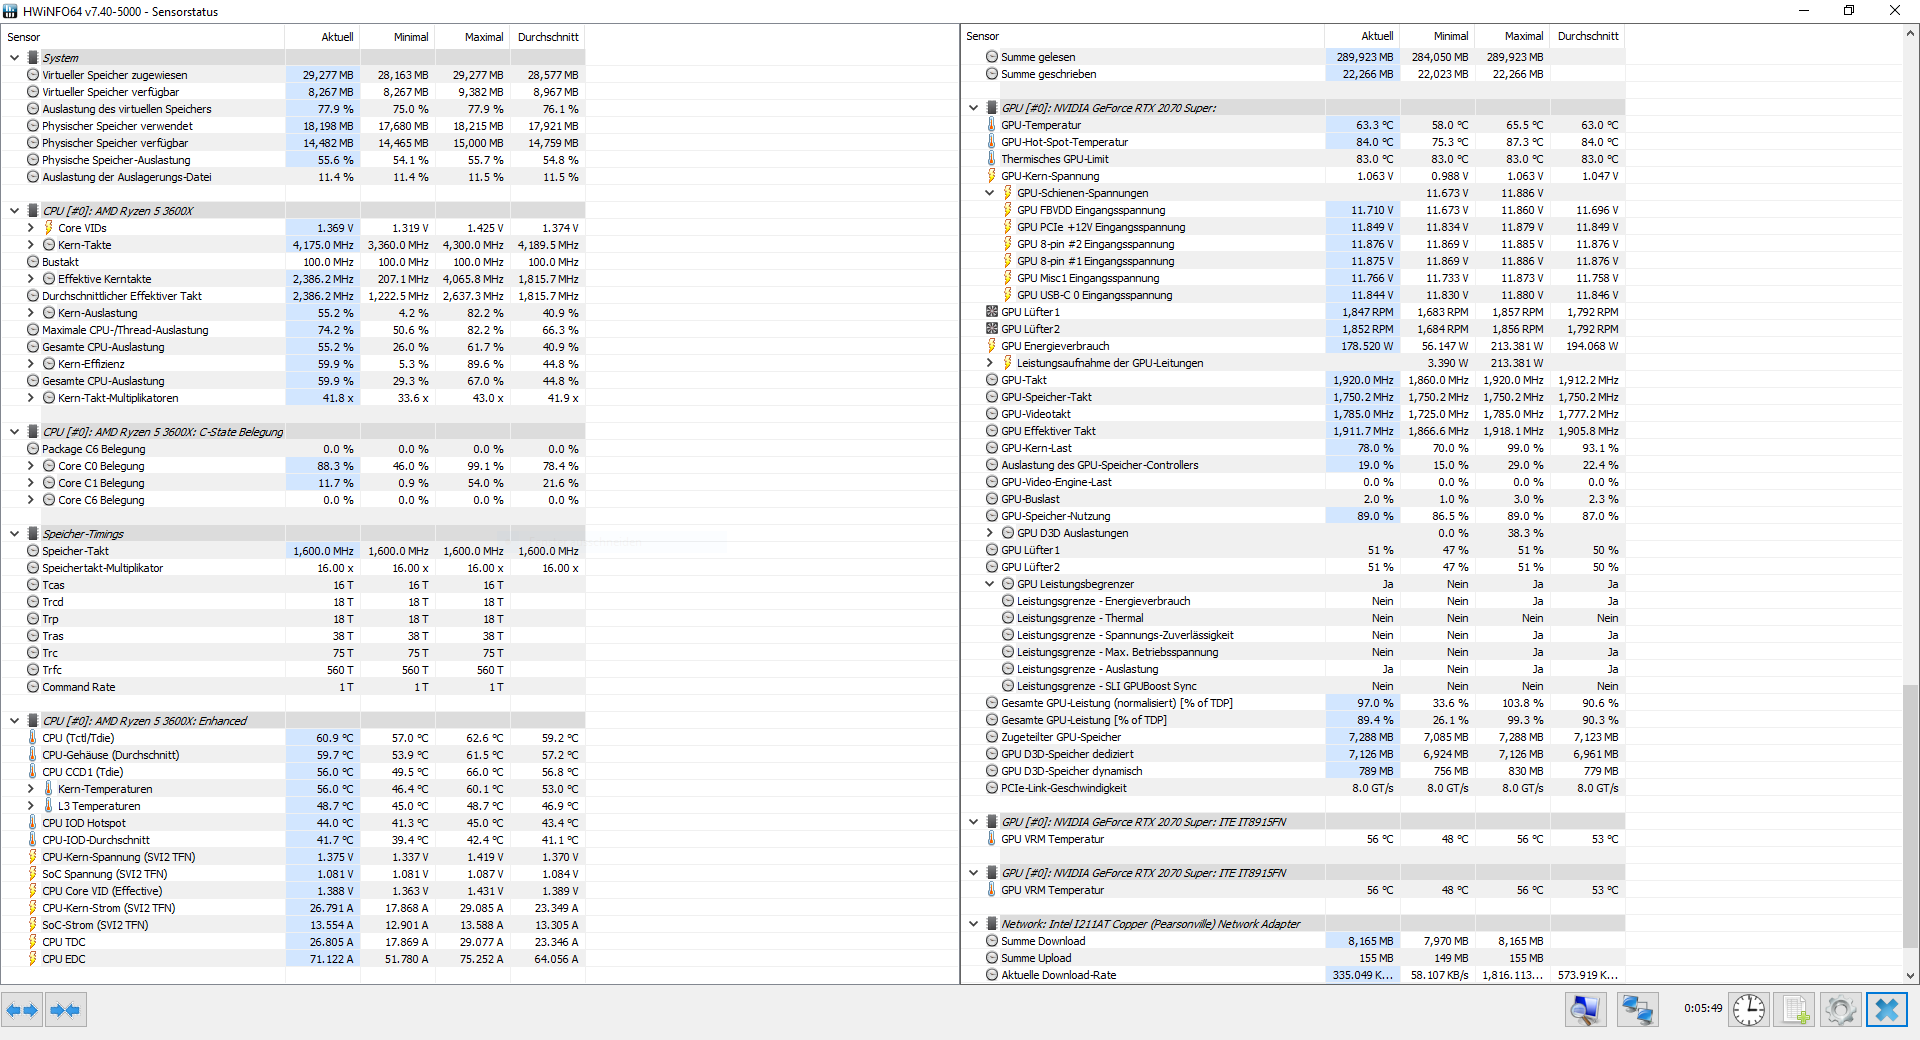The image size is (1920, 1040).
Task: Open sensor settings with the gear icon
Action: click(x=1840, y=1010)
